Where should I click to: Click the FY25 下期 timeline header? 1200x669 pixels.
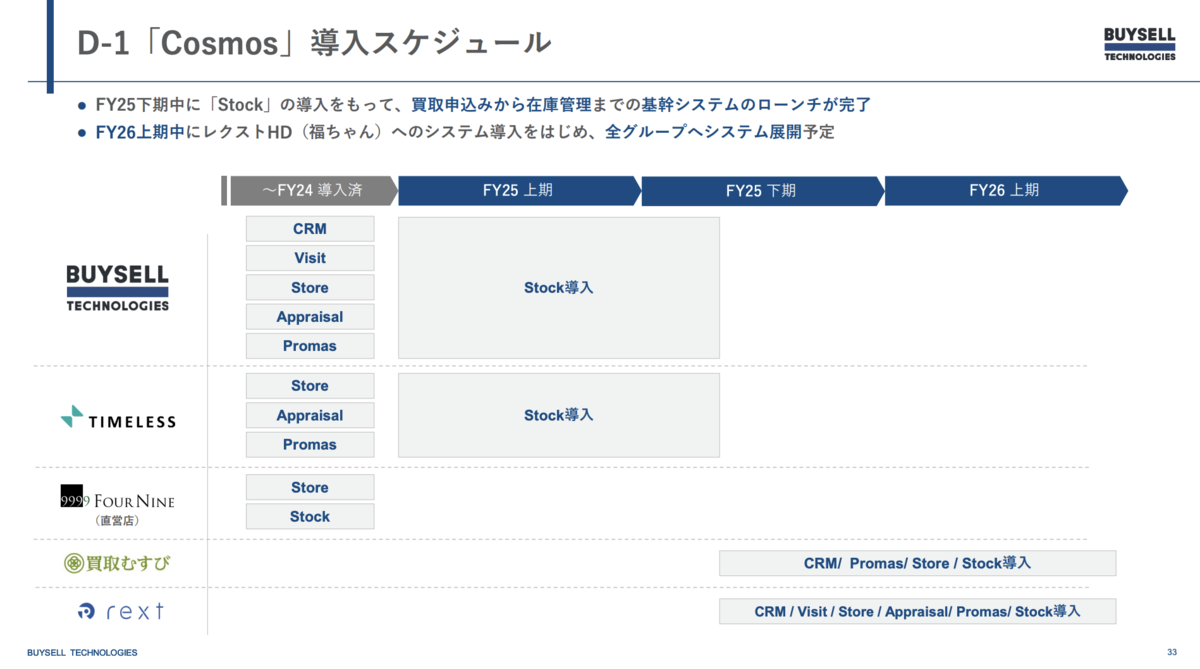click(763, 191)
